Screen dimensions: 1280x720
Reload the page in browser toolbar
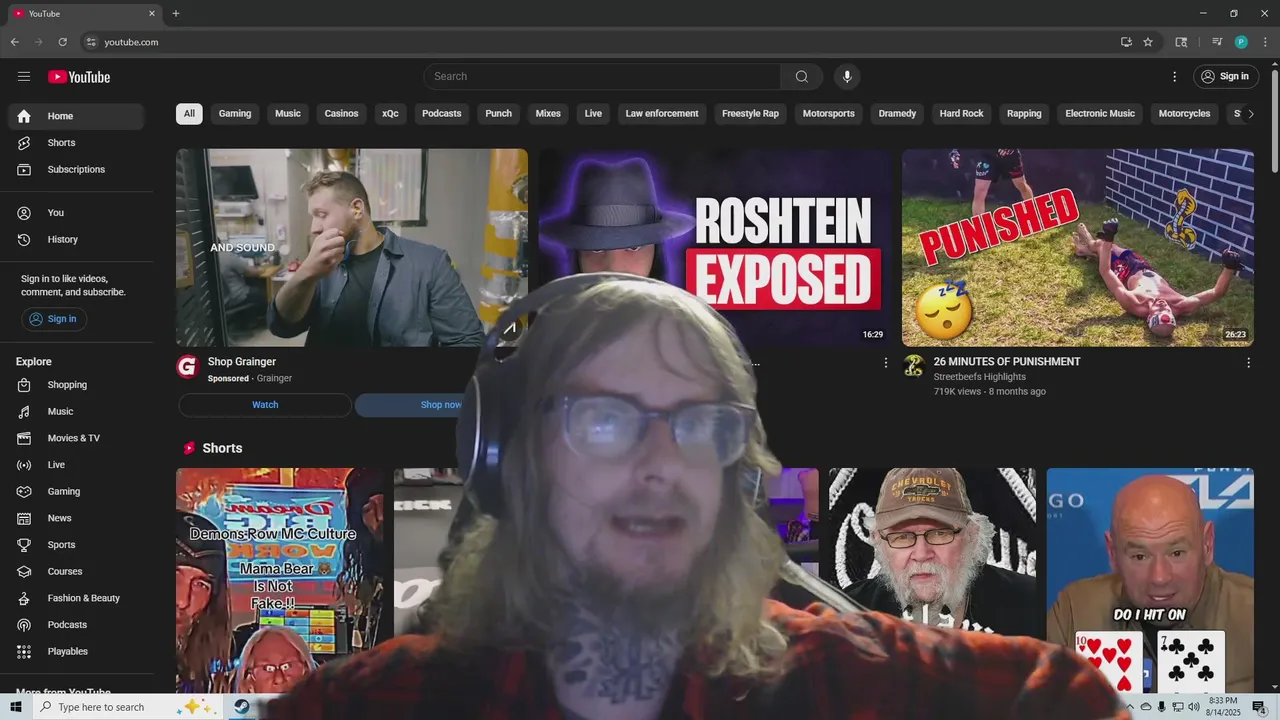(62, 42)
